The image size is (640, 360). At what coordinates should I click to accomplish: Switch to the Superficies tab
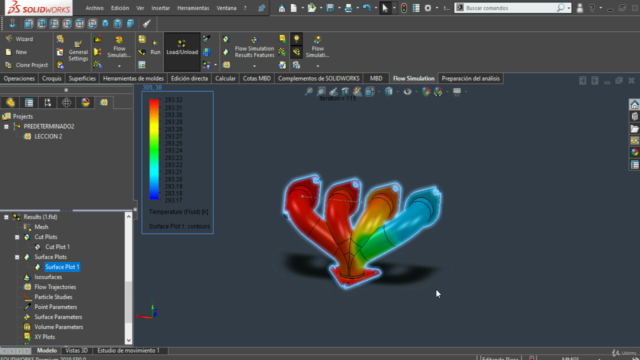coord(82,78)
